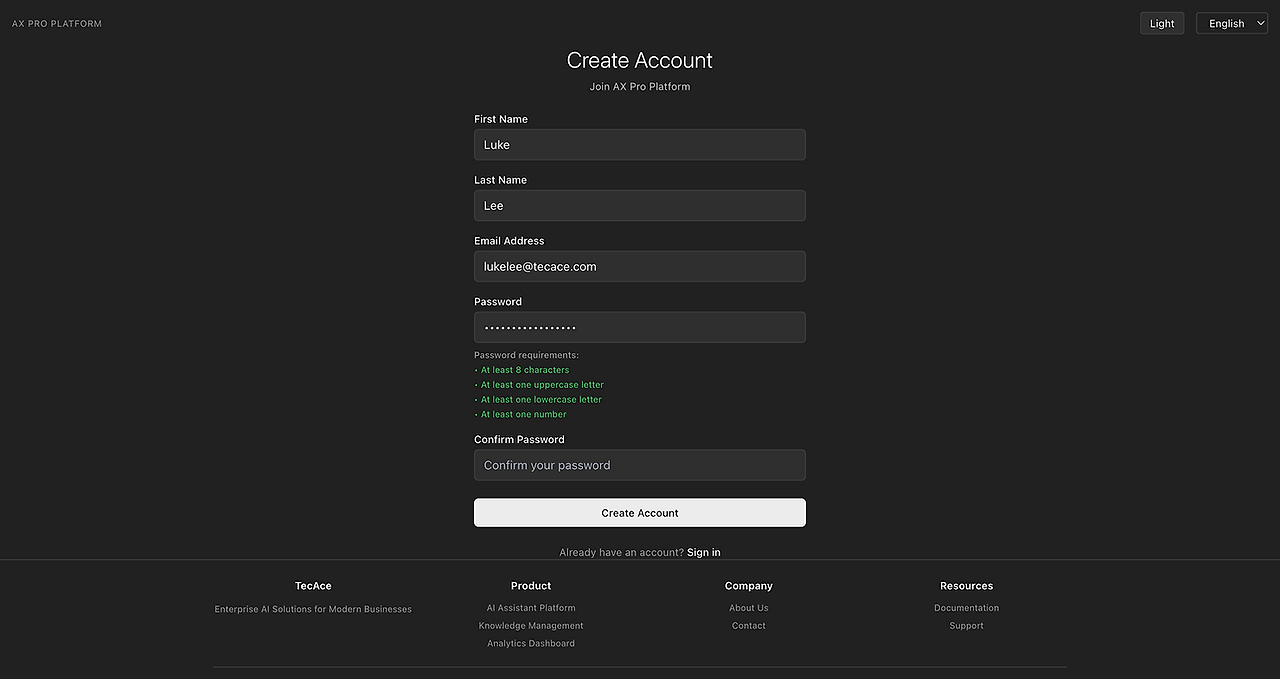Open the Contact footer link
This screenshot has width=1280, height=679.
coord(749,626)
